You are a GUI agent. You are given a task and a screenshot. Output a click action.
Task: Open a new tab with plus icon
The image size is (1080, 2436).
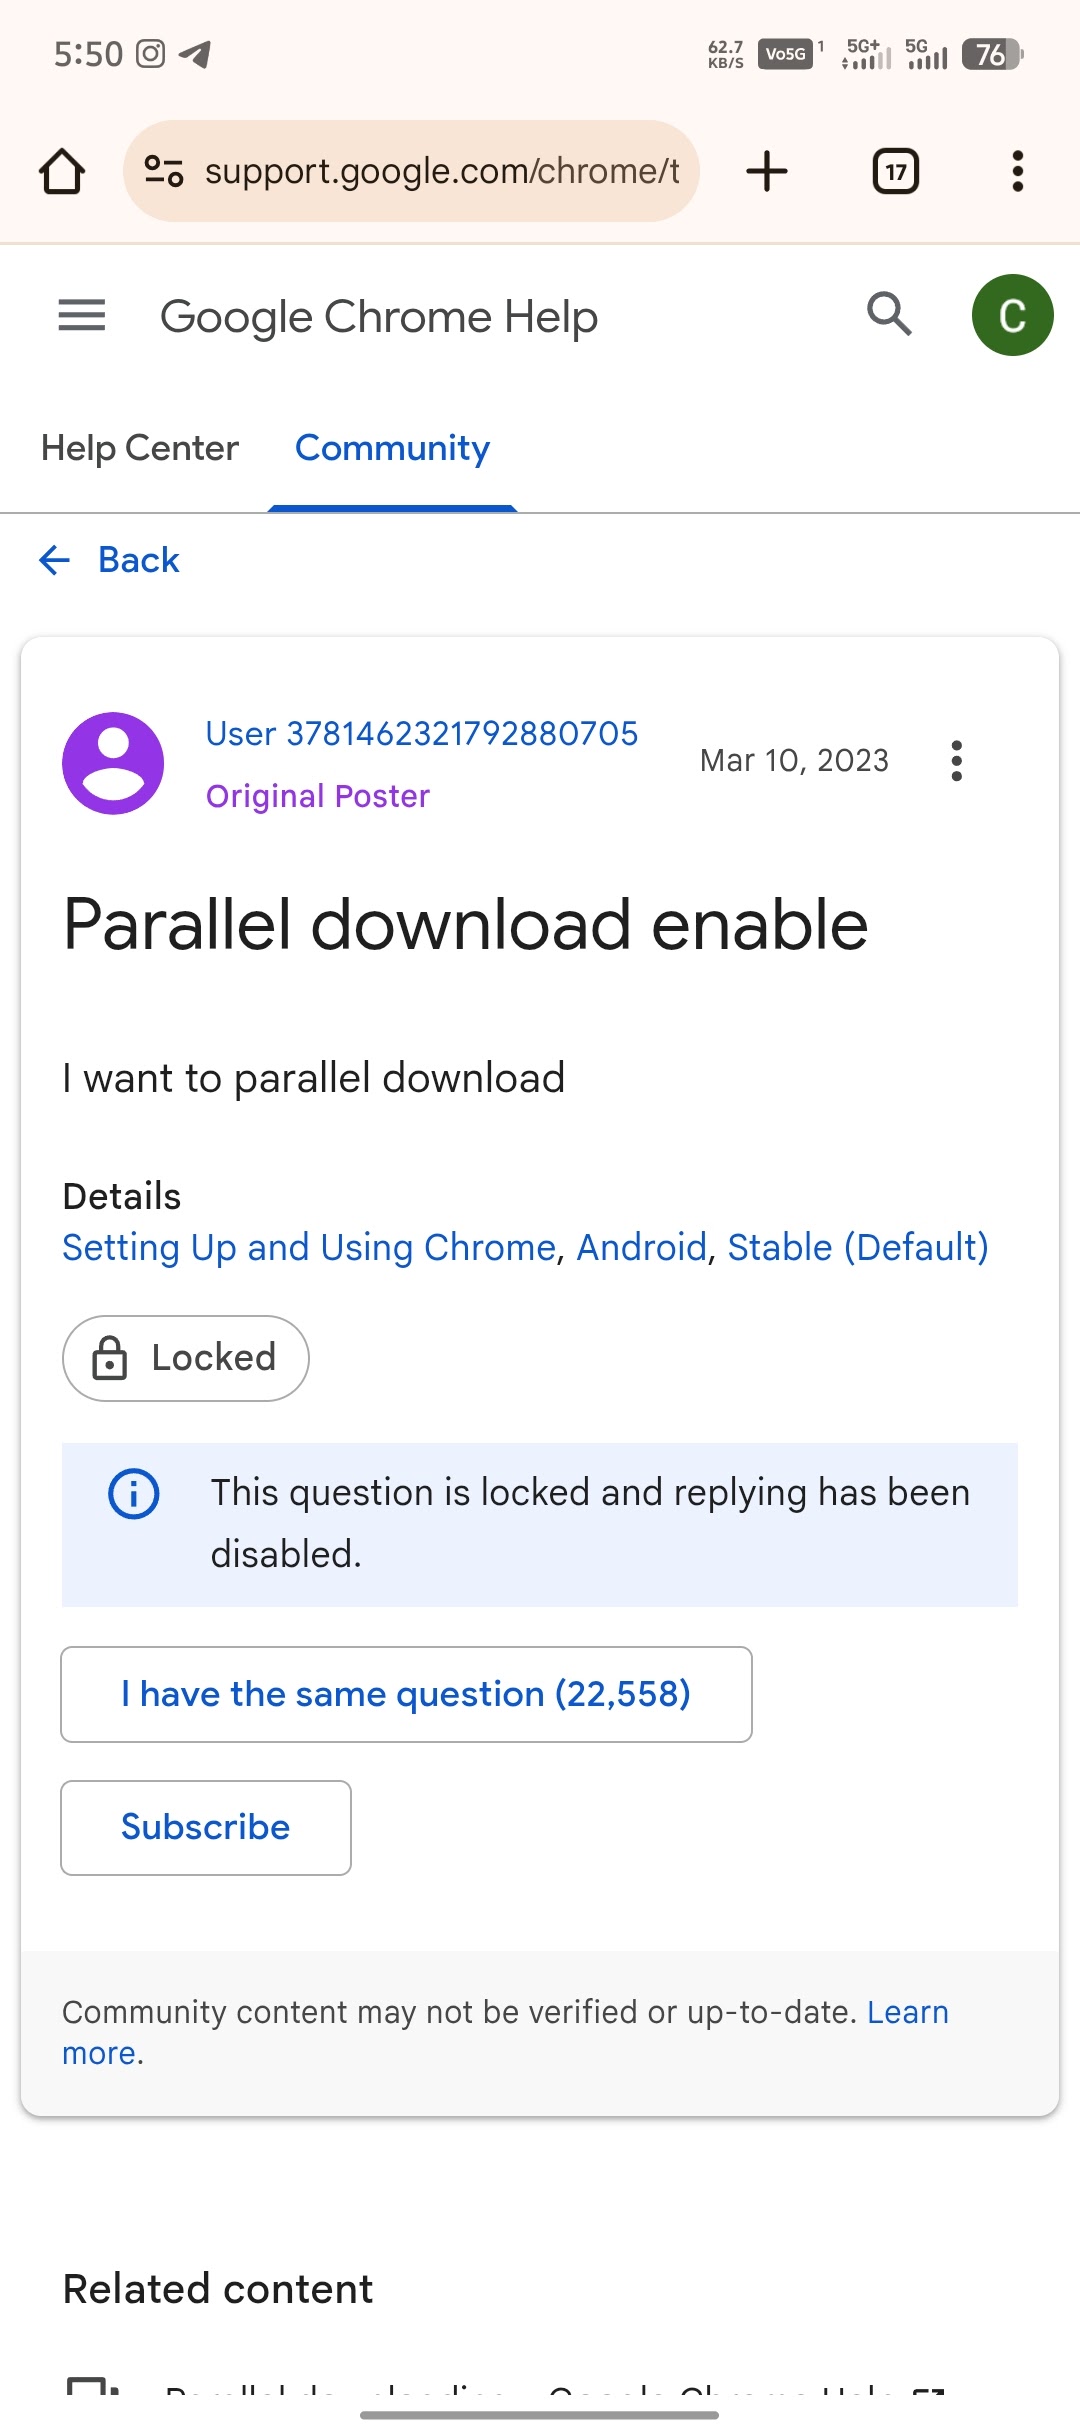coord(767,171)
